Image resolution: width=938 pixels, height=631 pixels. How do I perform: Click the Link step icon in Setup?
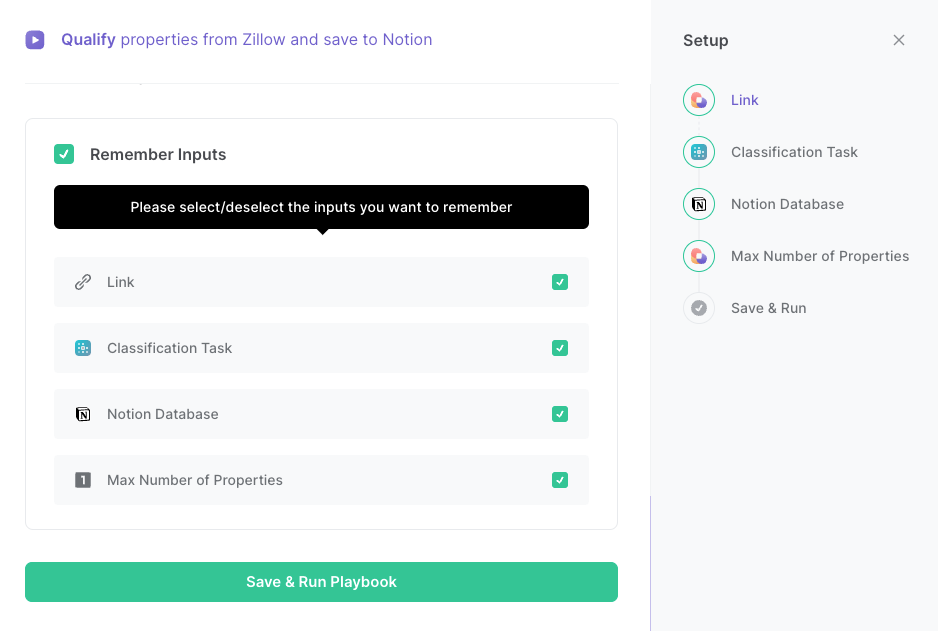pos(699,100)
